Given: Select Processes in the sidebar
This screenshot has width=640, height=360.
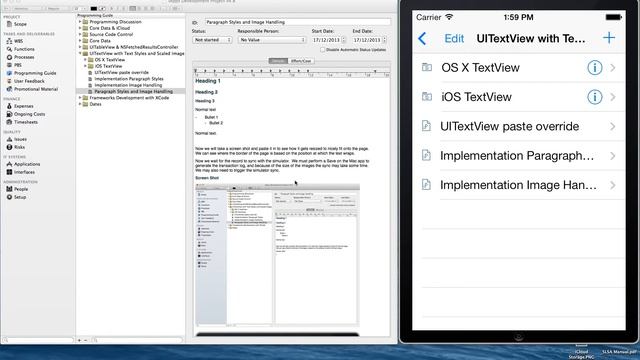Looking at the screenshot, I should tap(21, 57).
